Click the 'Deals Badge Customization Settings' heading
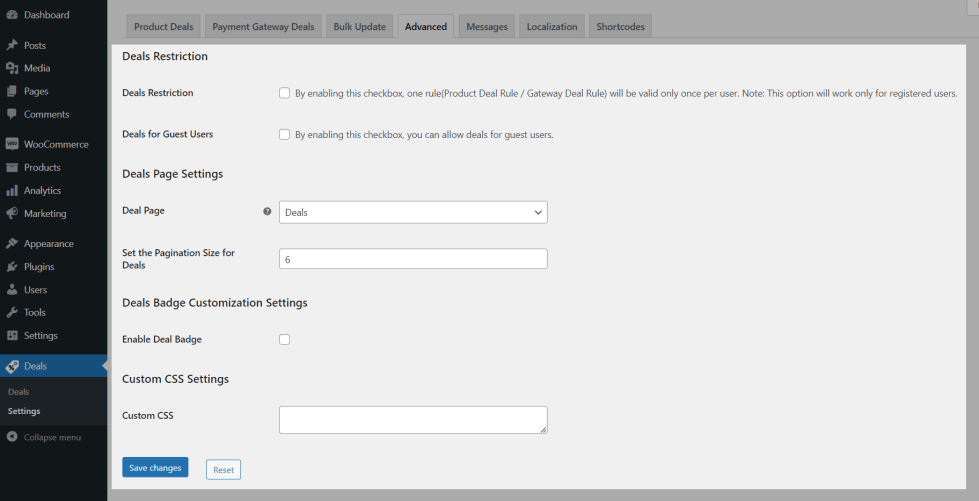The width and height of the screenshot is (979, 501). (215, 303)
